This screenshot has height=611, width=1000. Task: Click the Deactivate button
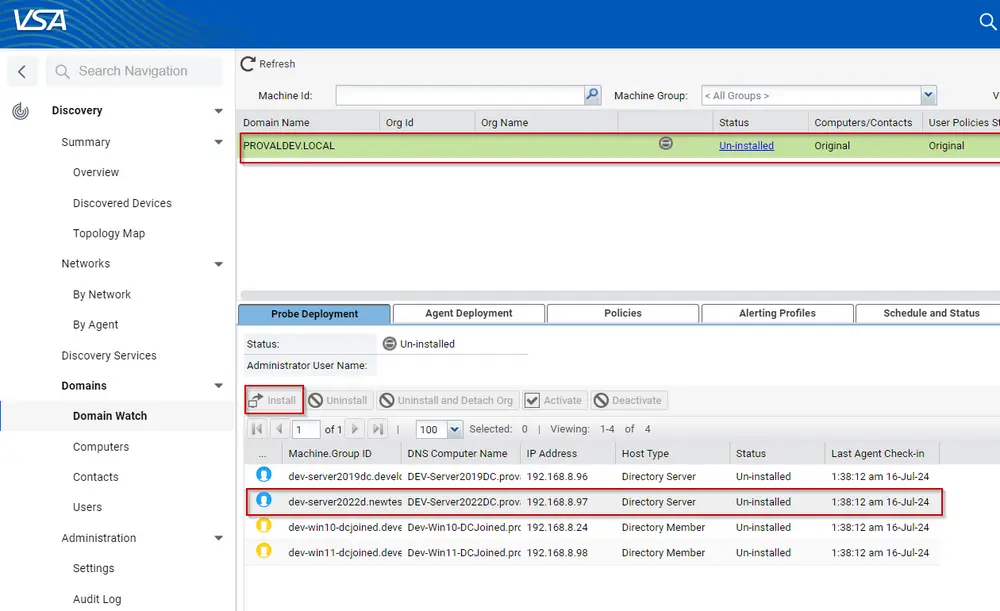click(628, 400)
